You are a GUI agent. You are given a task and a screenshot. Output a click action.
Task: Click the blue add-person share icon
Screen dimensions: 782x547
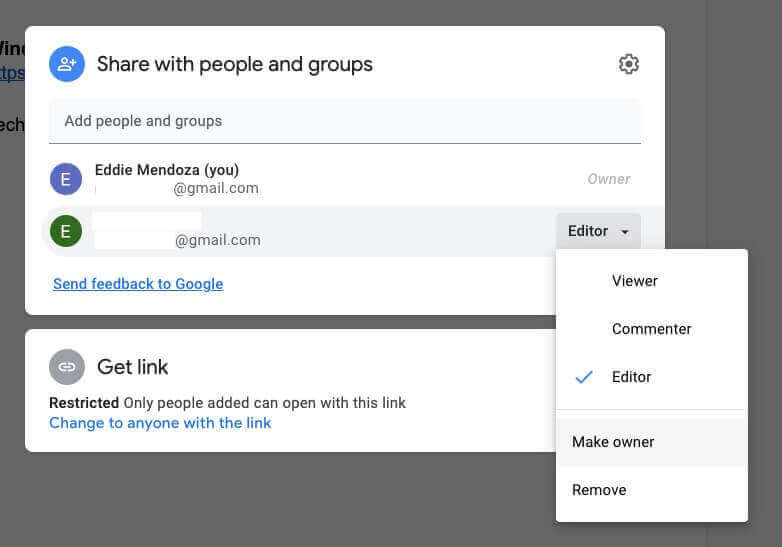(67, 64)
